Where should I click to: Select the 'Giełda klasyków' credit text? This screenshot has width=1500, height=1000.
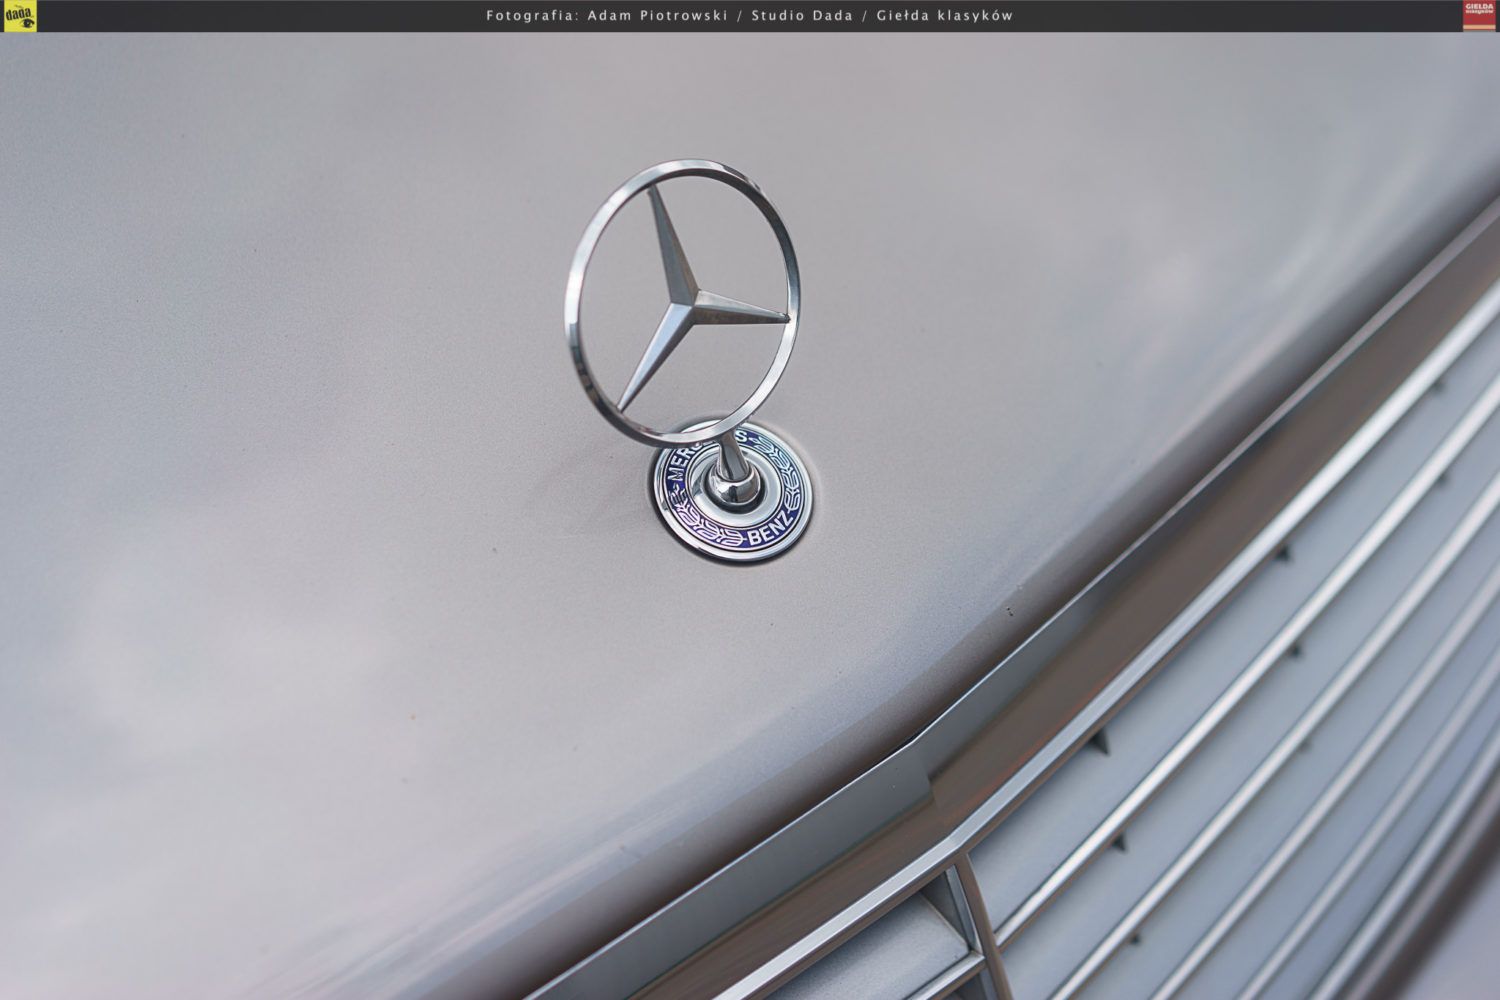tap(944, 15)
